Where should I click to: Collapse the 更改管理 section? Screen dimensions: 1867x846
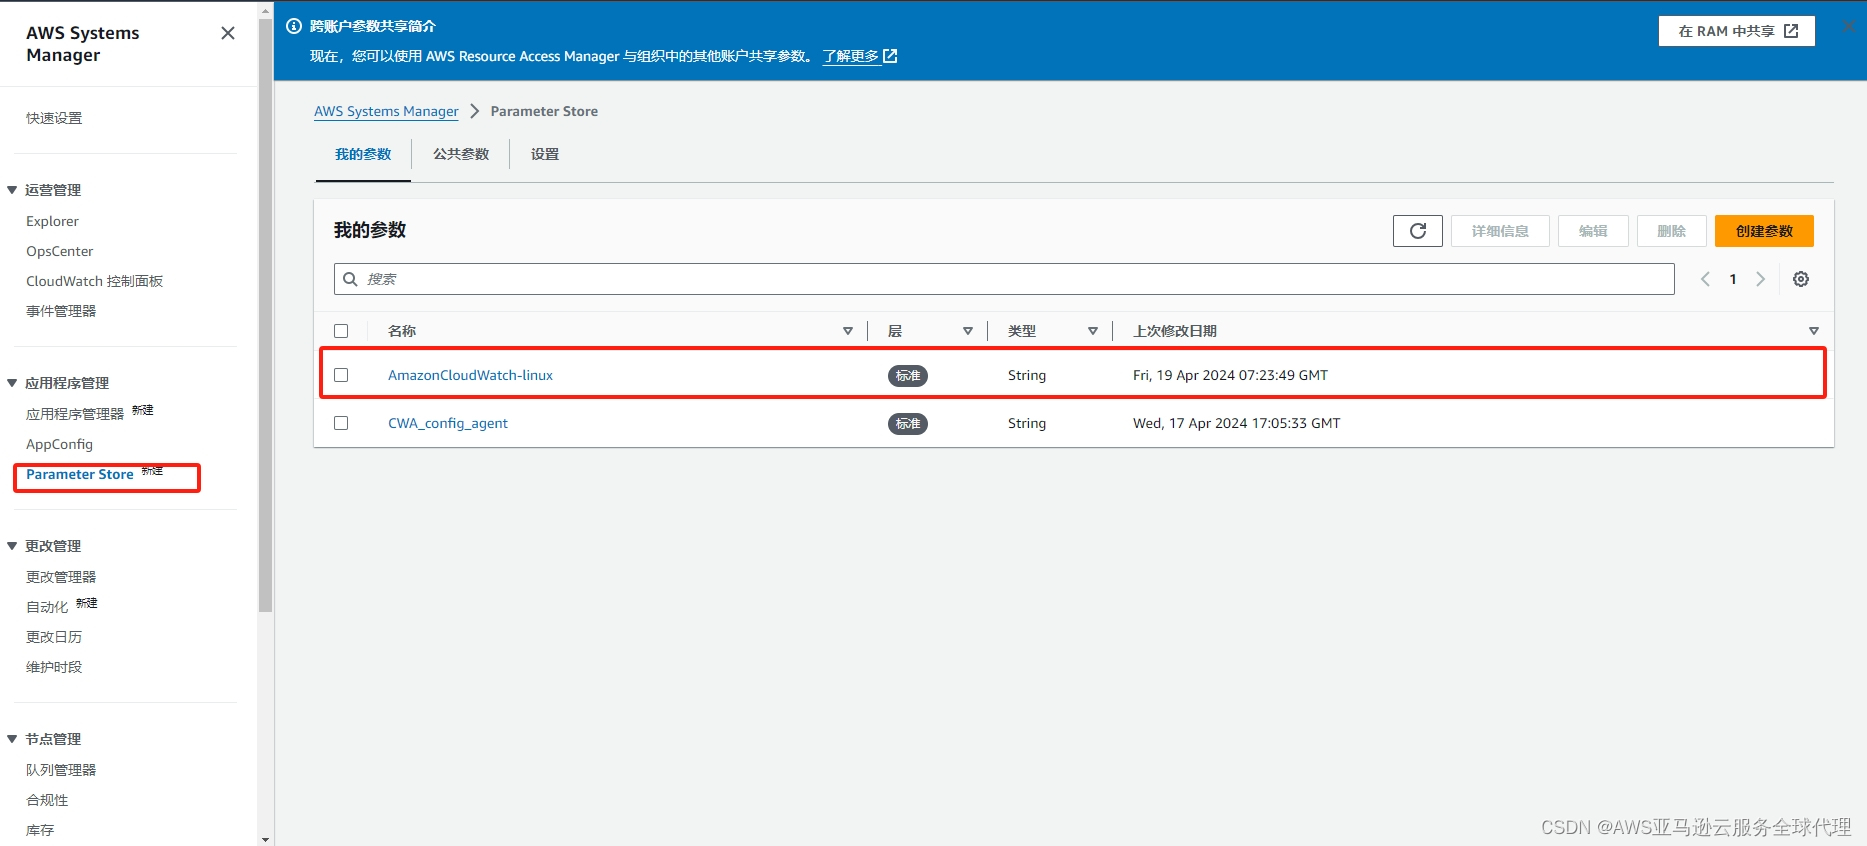12,546
